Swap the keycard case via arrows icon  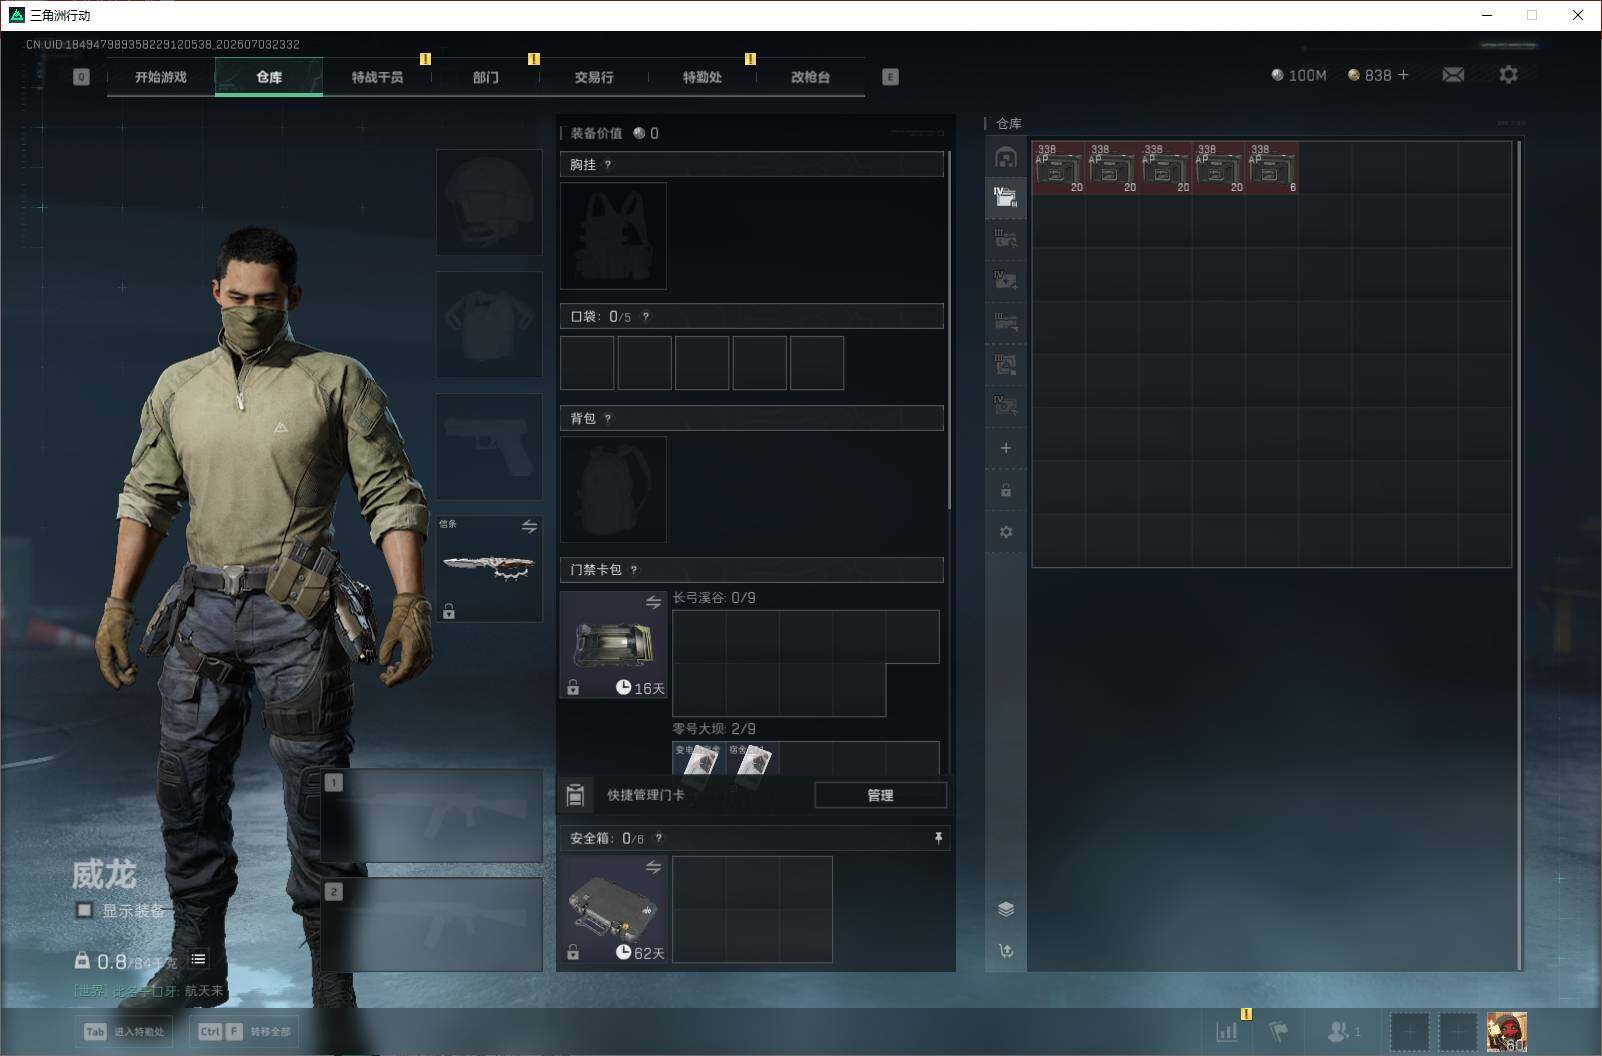point(653,602)
